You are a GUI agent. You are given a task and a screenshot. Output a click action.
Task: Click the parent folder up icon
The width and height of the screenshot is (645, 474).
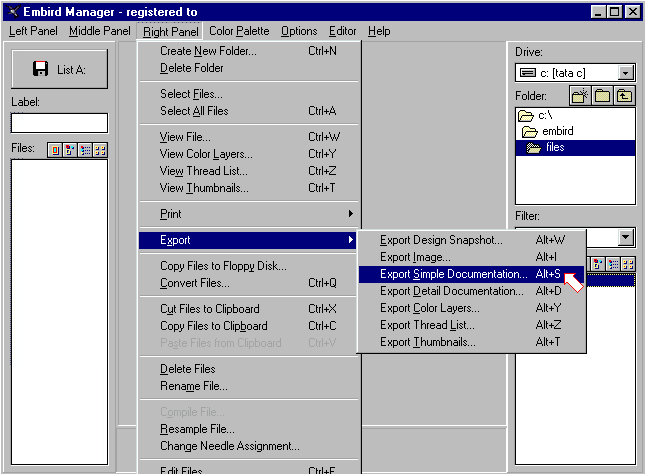coord(624,96)
